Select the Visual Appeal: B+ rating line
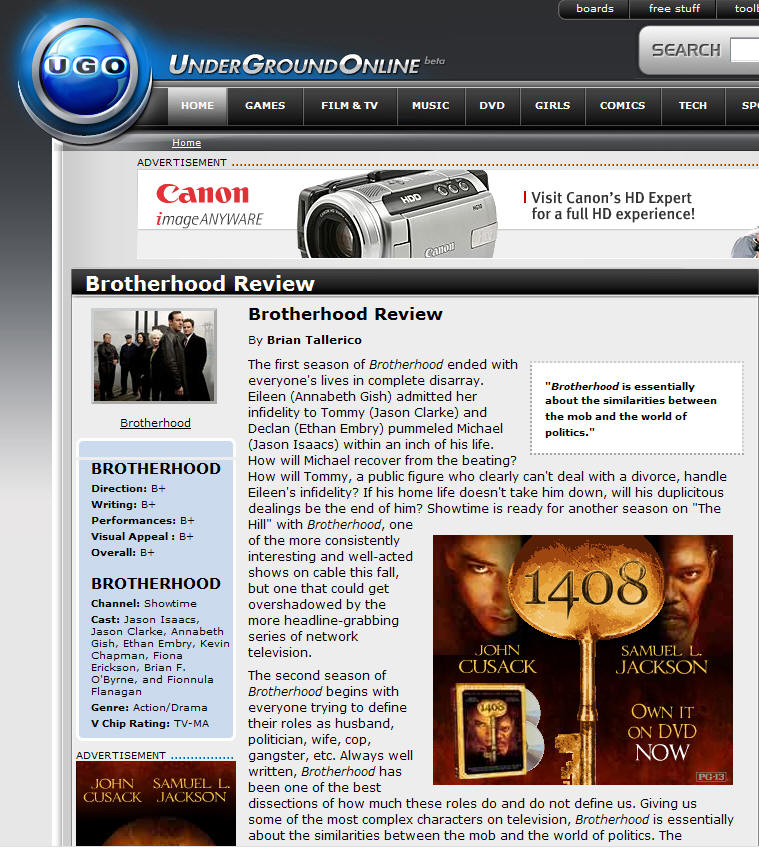This screenshot has height=848, width=759. [x=142, y=536]
